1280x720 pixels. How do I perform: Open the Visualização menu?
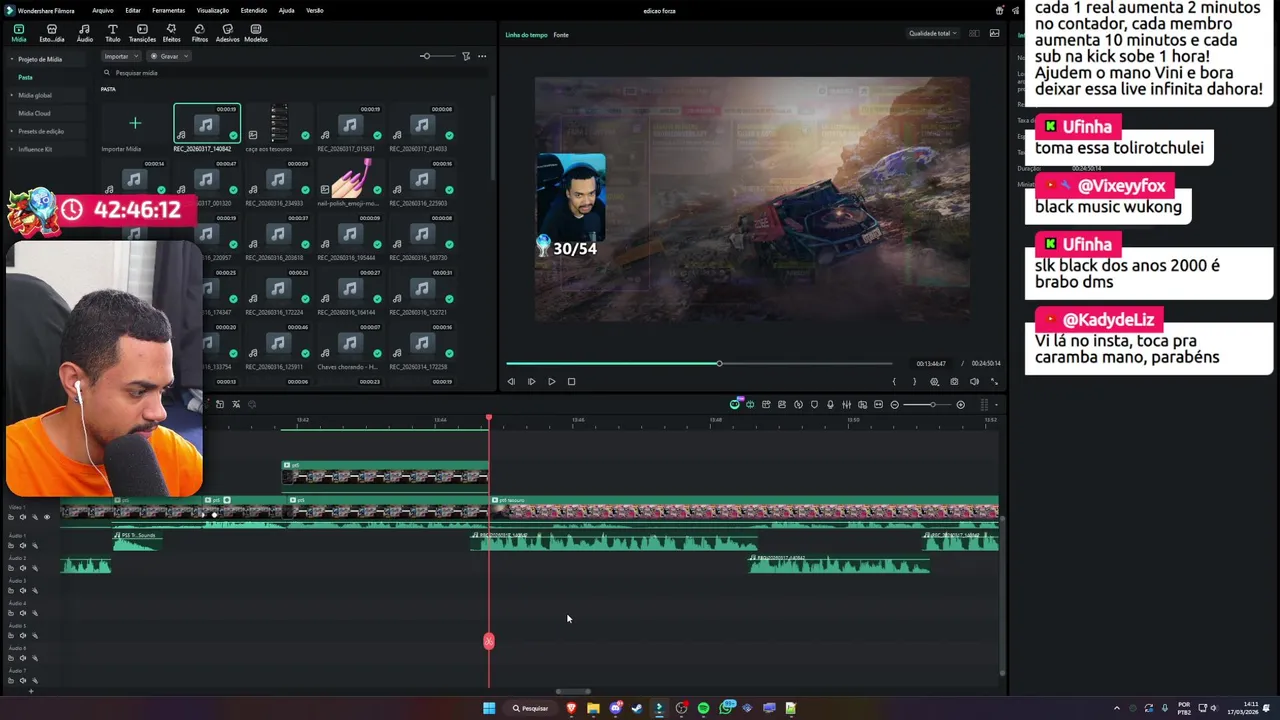point(212,10)
